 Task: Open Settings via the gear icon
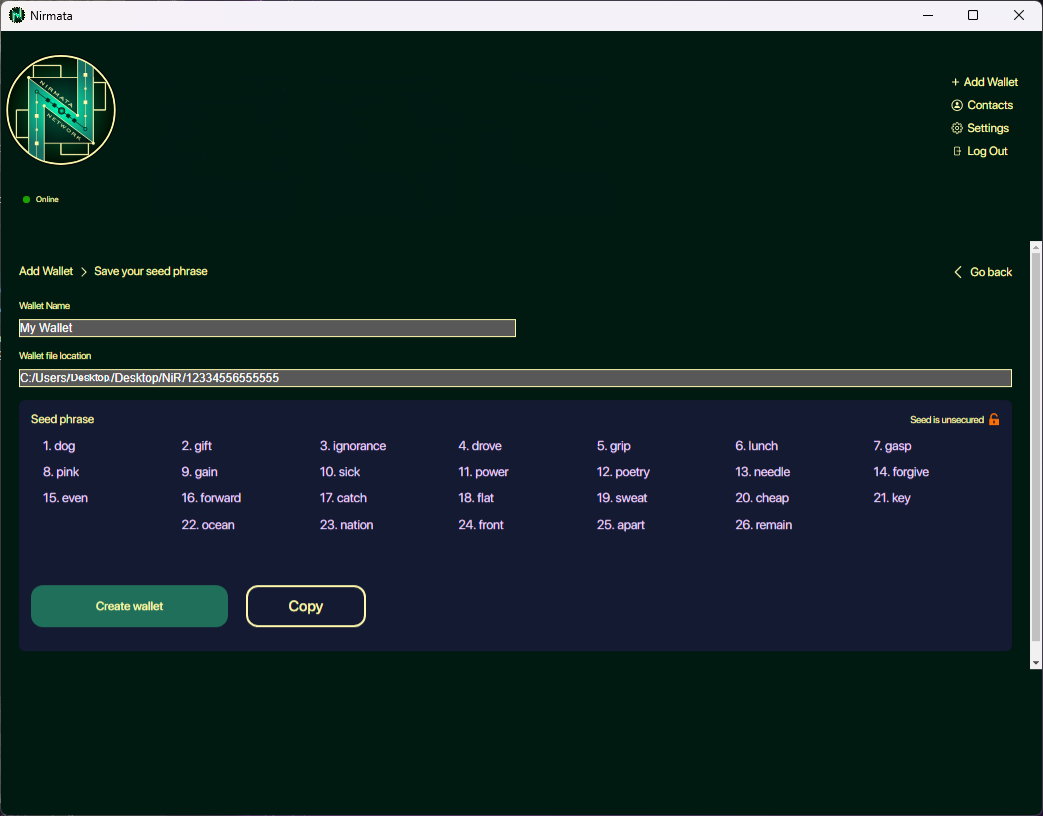[x=957, y=128]
